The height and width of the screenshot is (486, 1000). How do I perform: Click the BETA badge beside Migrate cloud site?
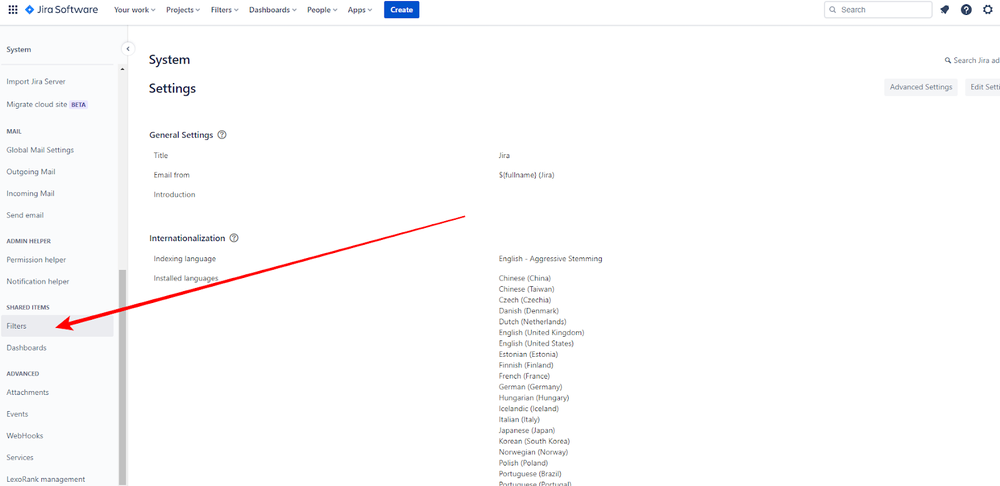click(78, 105)
